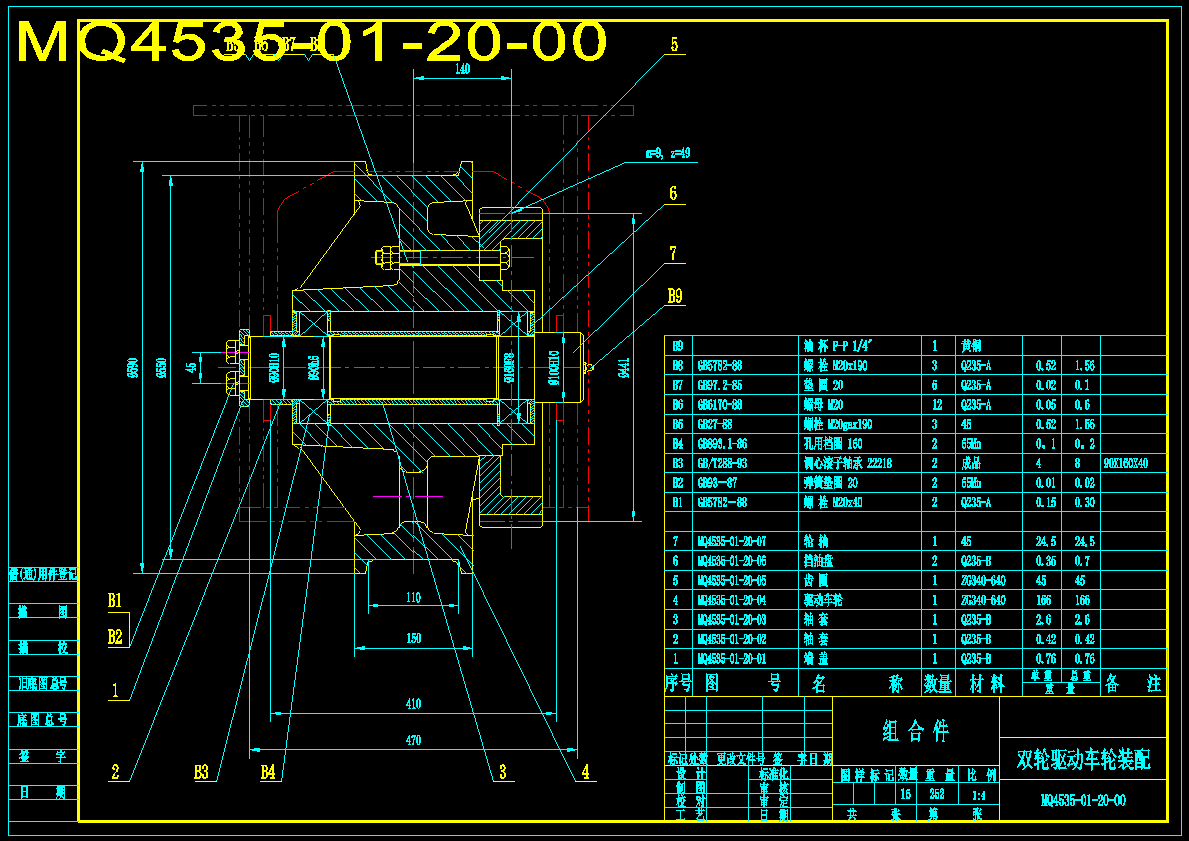Screen dimensions: 1189x841
Task: Select the 140 dimension above the wheel
Action: point(462,69)
